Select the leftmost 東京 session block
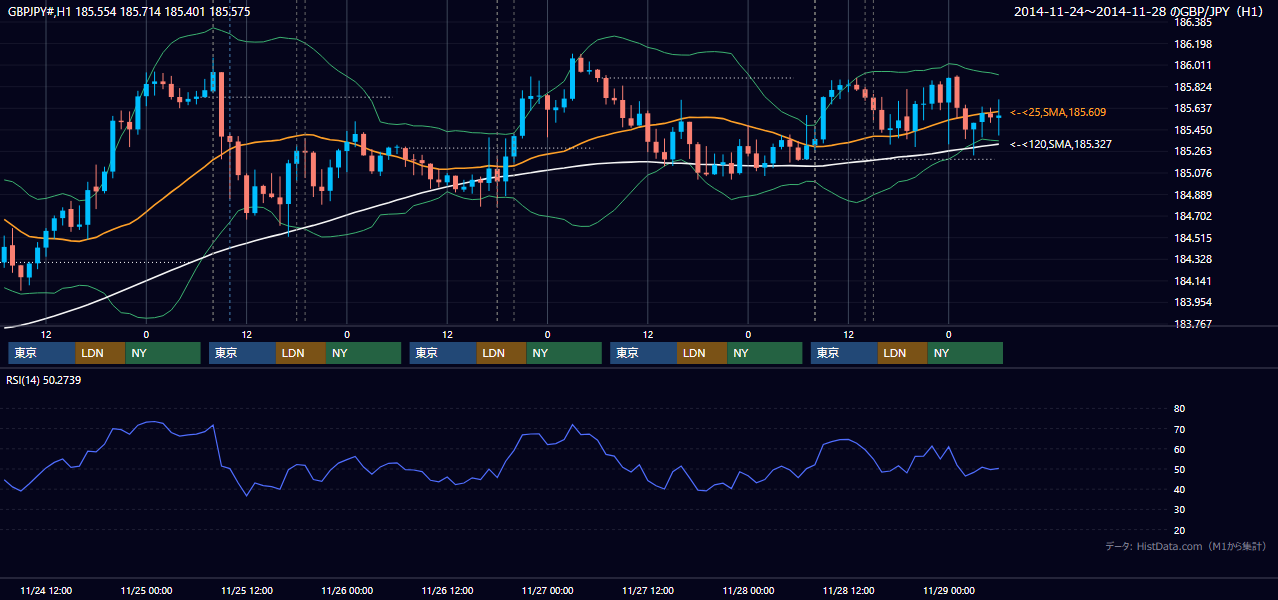Screen dimensions: 1278x600 tap(41, 353)
